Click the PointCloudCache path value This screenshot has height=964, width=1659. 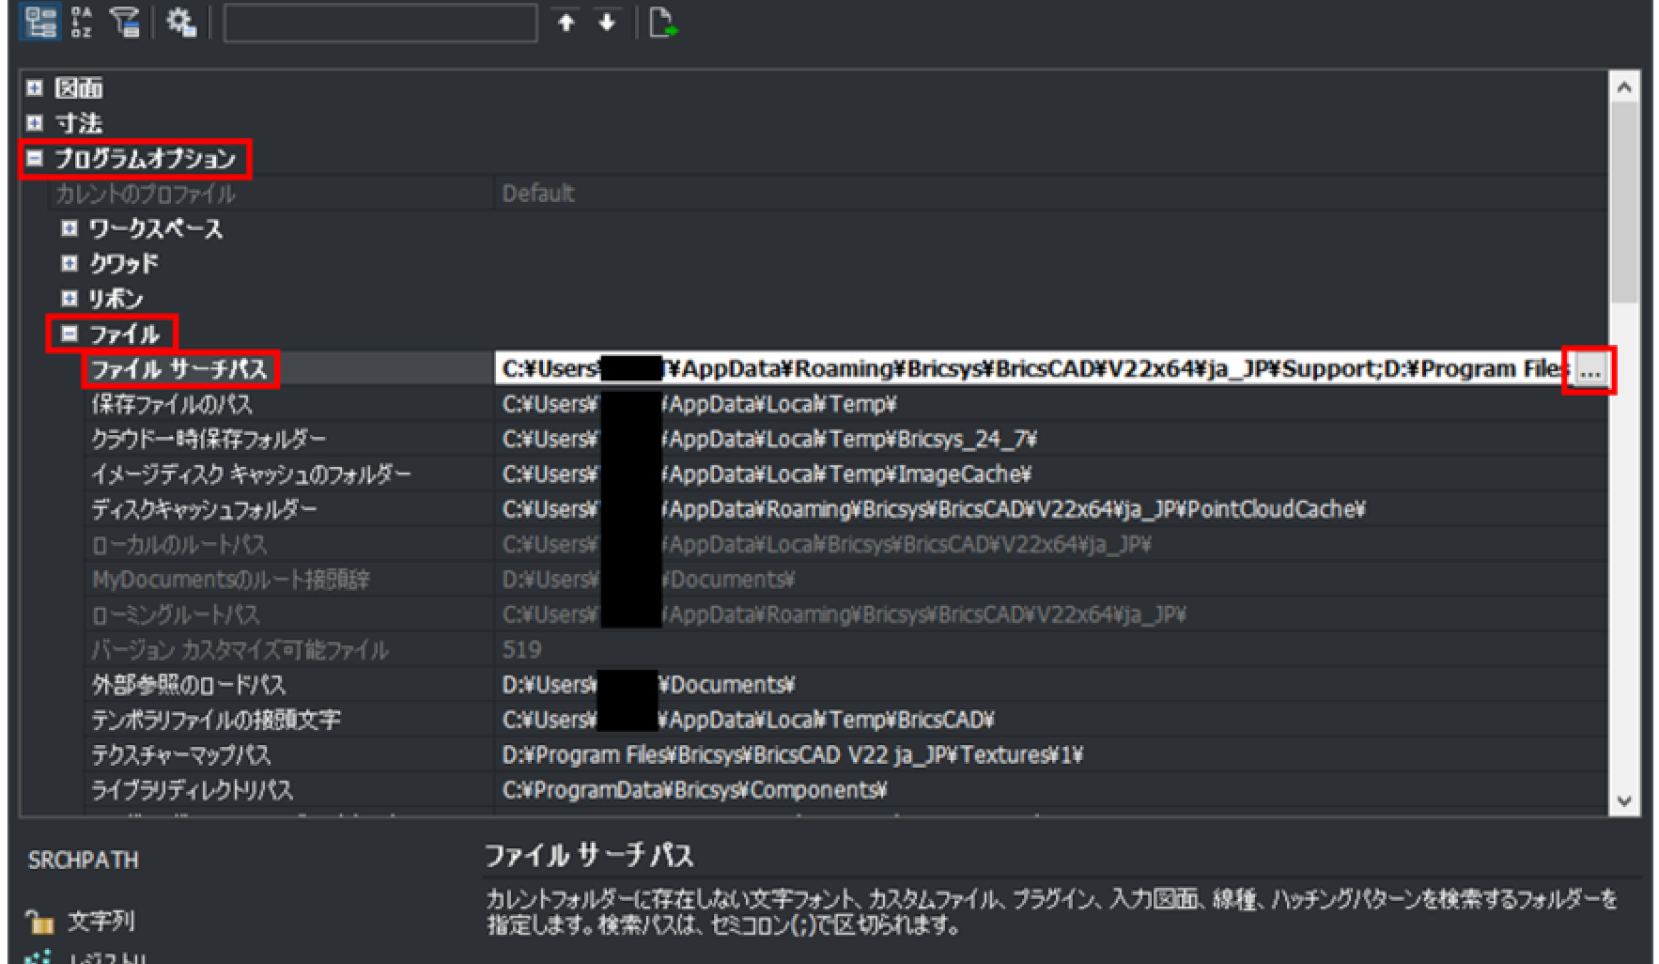(933, 509)
